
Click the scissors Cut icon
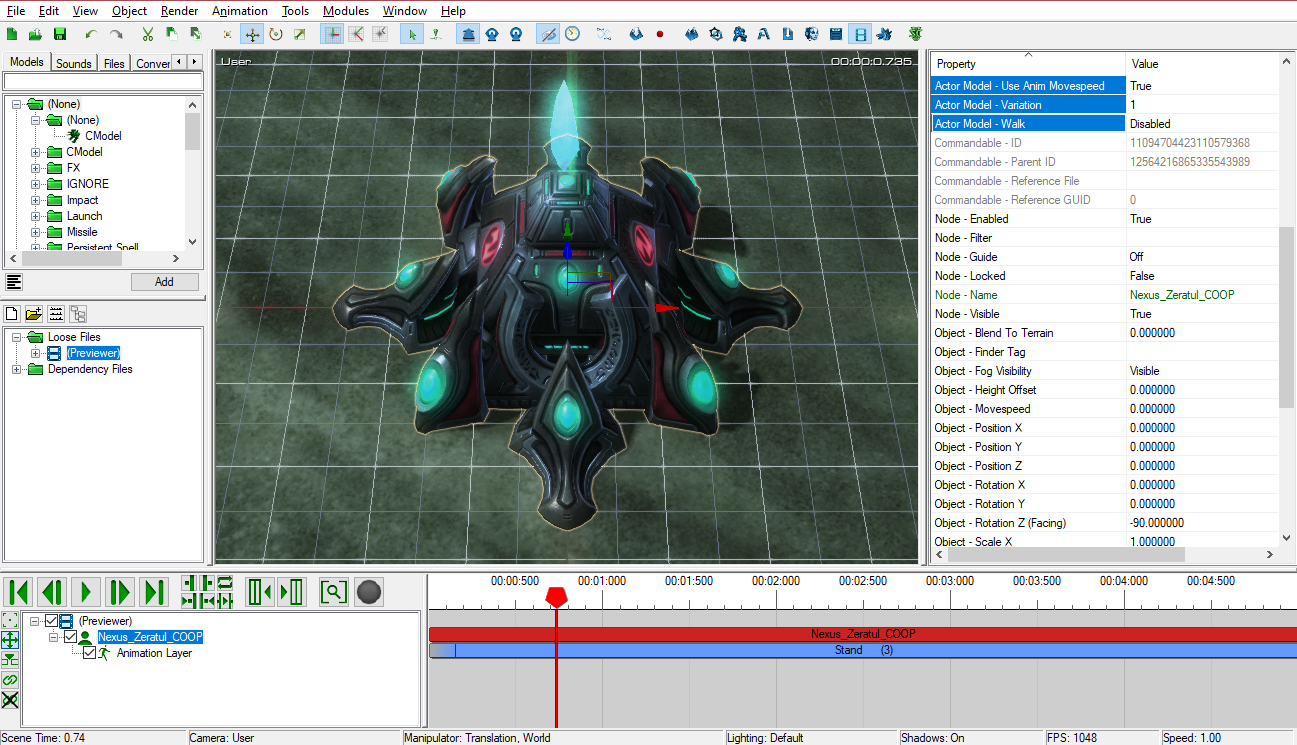[x=148, y=34]
